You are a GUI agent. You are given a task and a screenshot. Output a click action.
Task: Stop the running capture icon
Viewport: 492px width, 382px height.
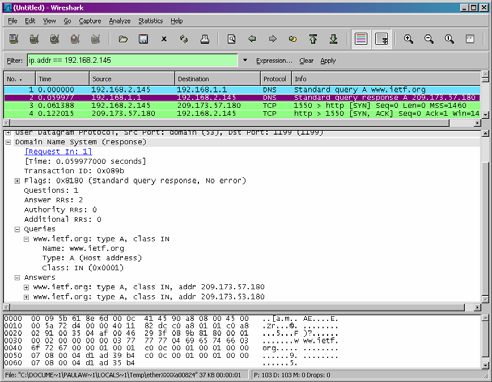75,39
